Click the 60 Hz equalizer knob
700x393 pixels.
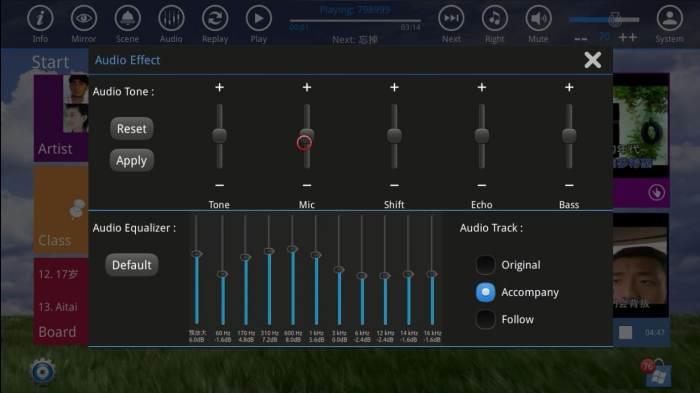pos(223,274)
